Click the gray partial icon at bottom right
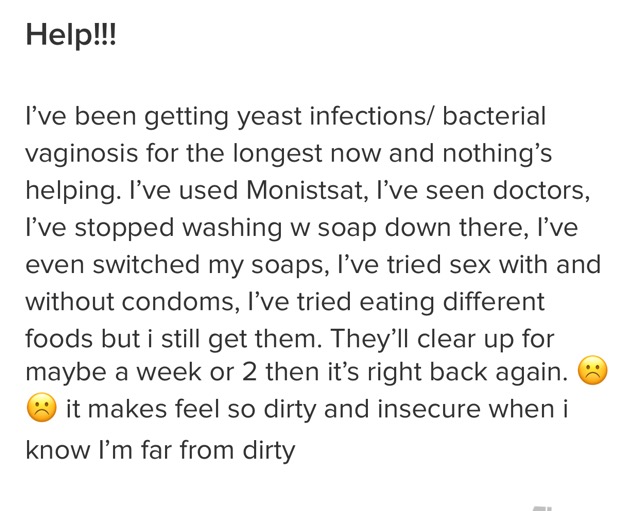640x511 pixels. pyautogui.click(x=543, y=509)
